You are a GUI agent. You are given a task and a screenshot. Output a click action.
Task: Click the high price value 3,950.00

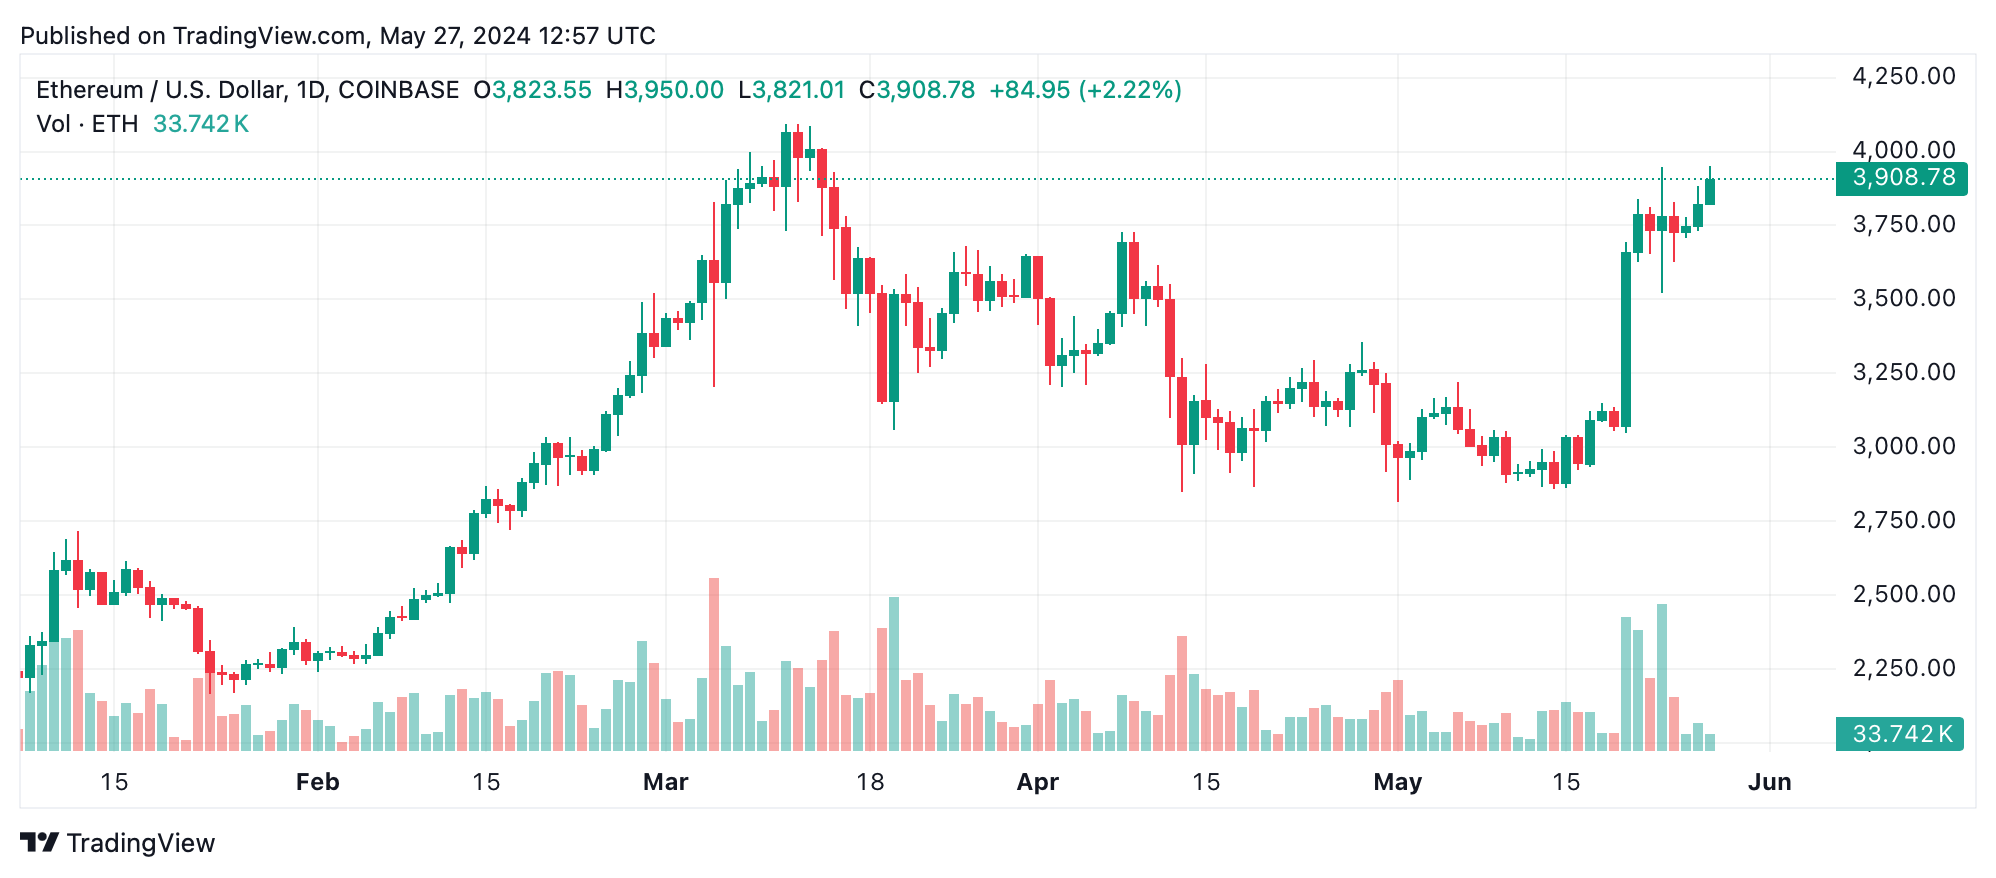pyautogui.click(x=674, y=90)
